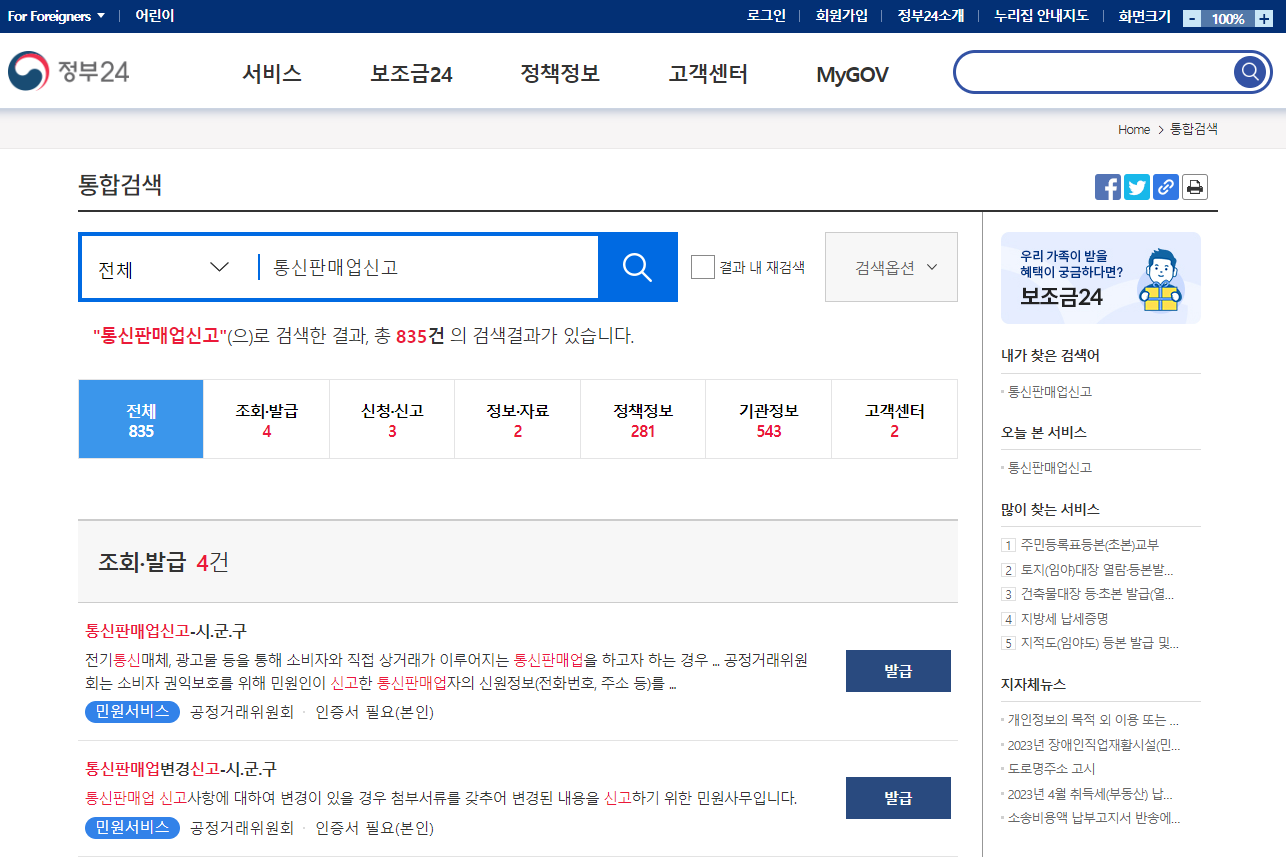Enable the 결과 내 재검색 checkbox
Image resolution: width=1286 pixels, height=857 pixels.
tap(702, 267)
